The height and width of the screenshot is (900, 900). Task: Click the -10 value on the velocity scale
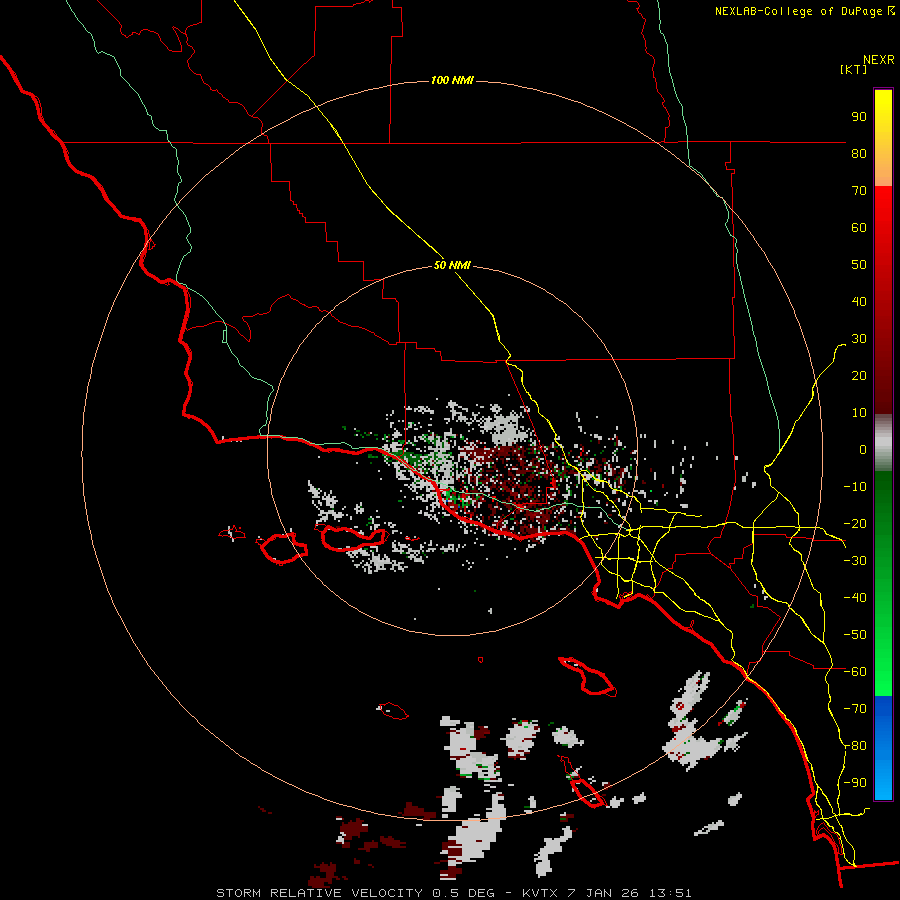[x=855, y=487]
